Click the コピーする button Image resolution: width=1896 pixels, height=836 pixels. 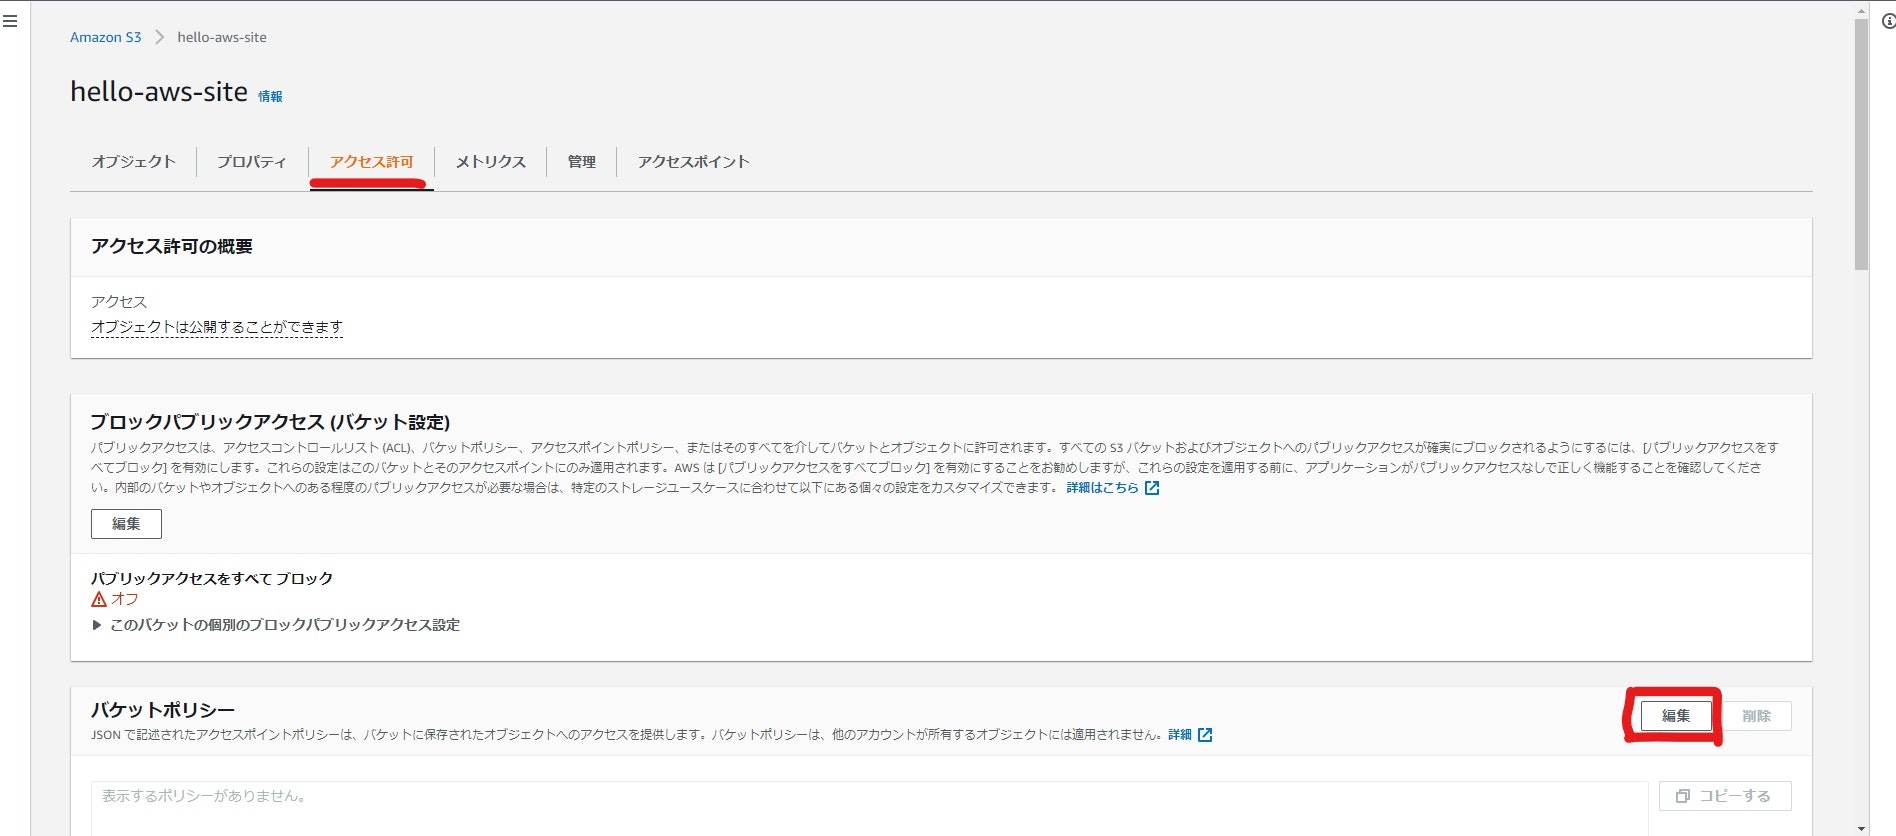click(x=1725, y=796)
